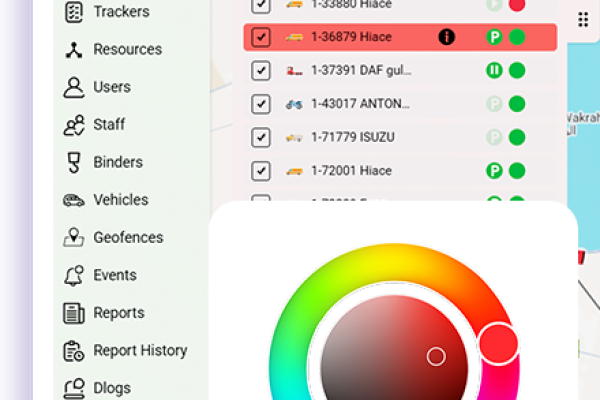This screenshot has width=600, height=400.
Task: Open the Trackers menu item
Action: click(120, 12)
